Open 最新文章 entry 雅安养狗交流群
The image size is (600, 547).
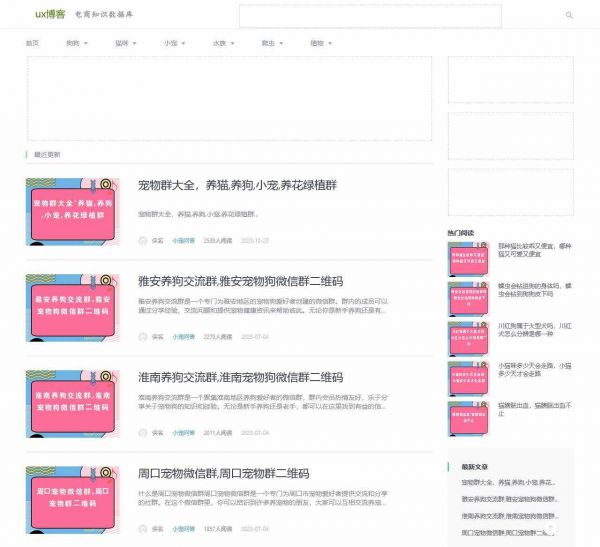[x=510, y=499]
